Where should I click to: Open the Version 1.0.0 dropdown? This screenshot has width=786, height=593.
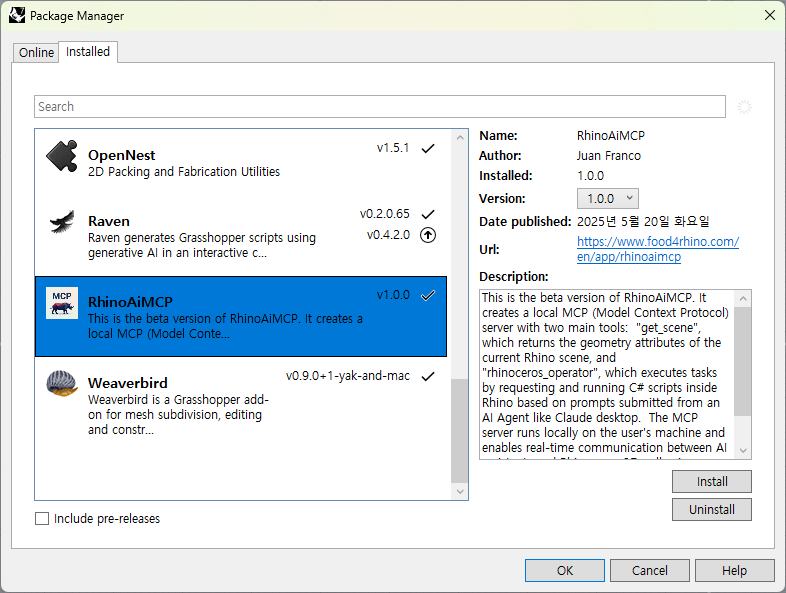608,199
